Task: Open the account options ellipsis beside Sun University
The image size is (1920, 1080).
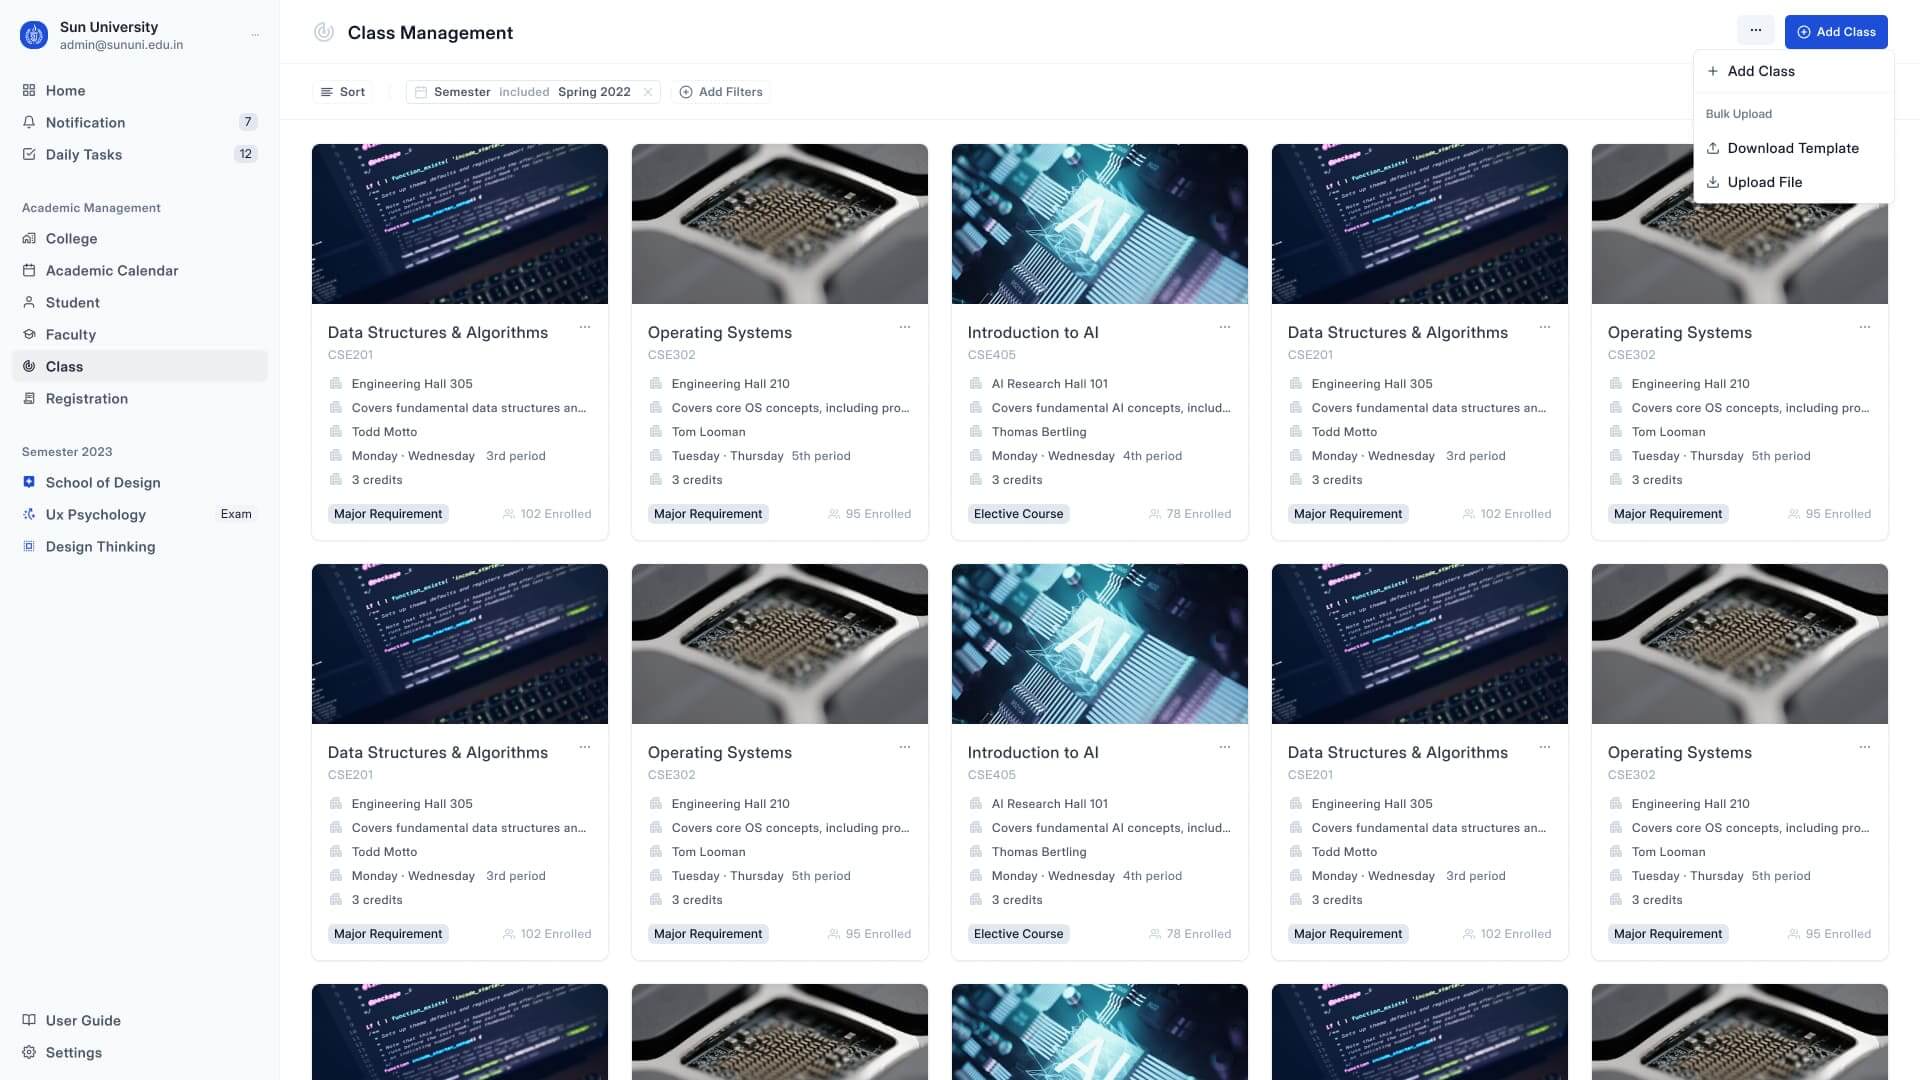Action: (255, 35)
